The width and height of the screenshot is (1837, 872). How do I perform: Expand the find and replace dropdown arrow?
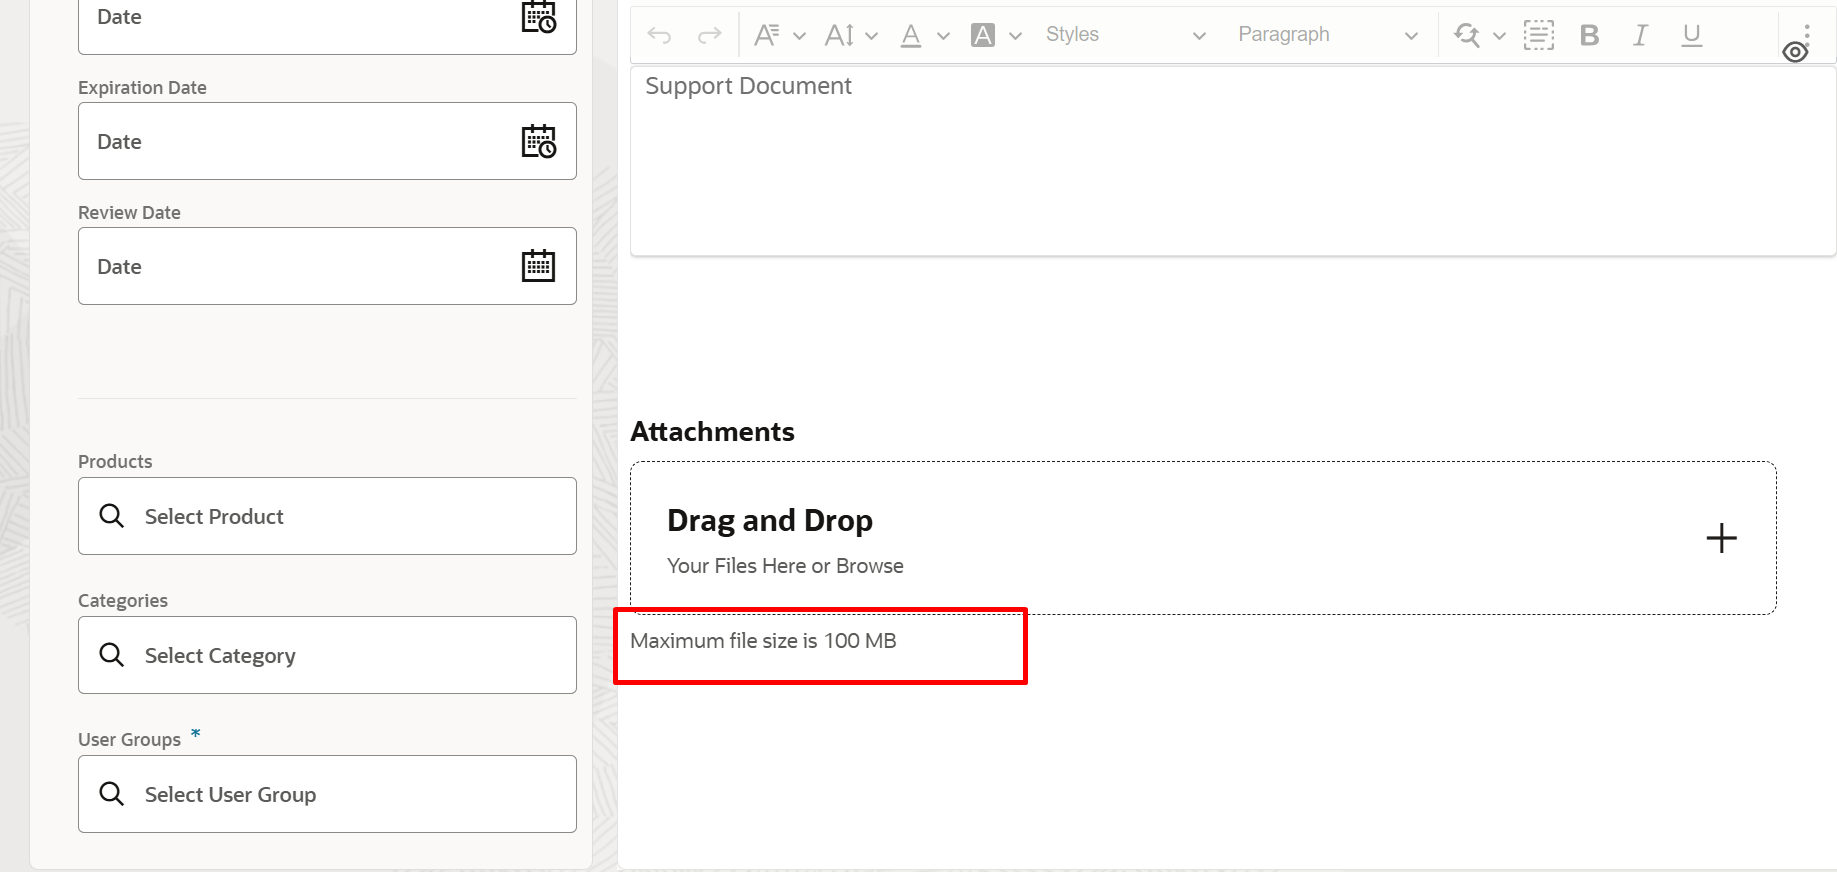click(1499, 36)
